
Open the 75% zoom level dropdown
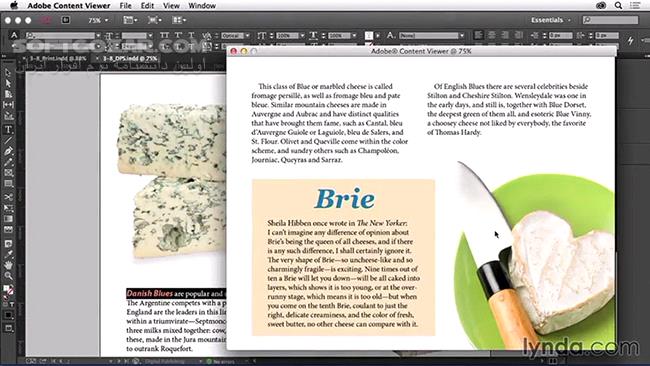(x=98, y=20)
